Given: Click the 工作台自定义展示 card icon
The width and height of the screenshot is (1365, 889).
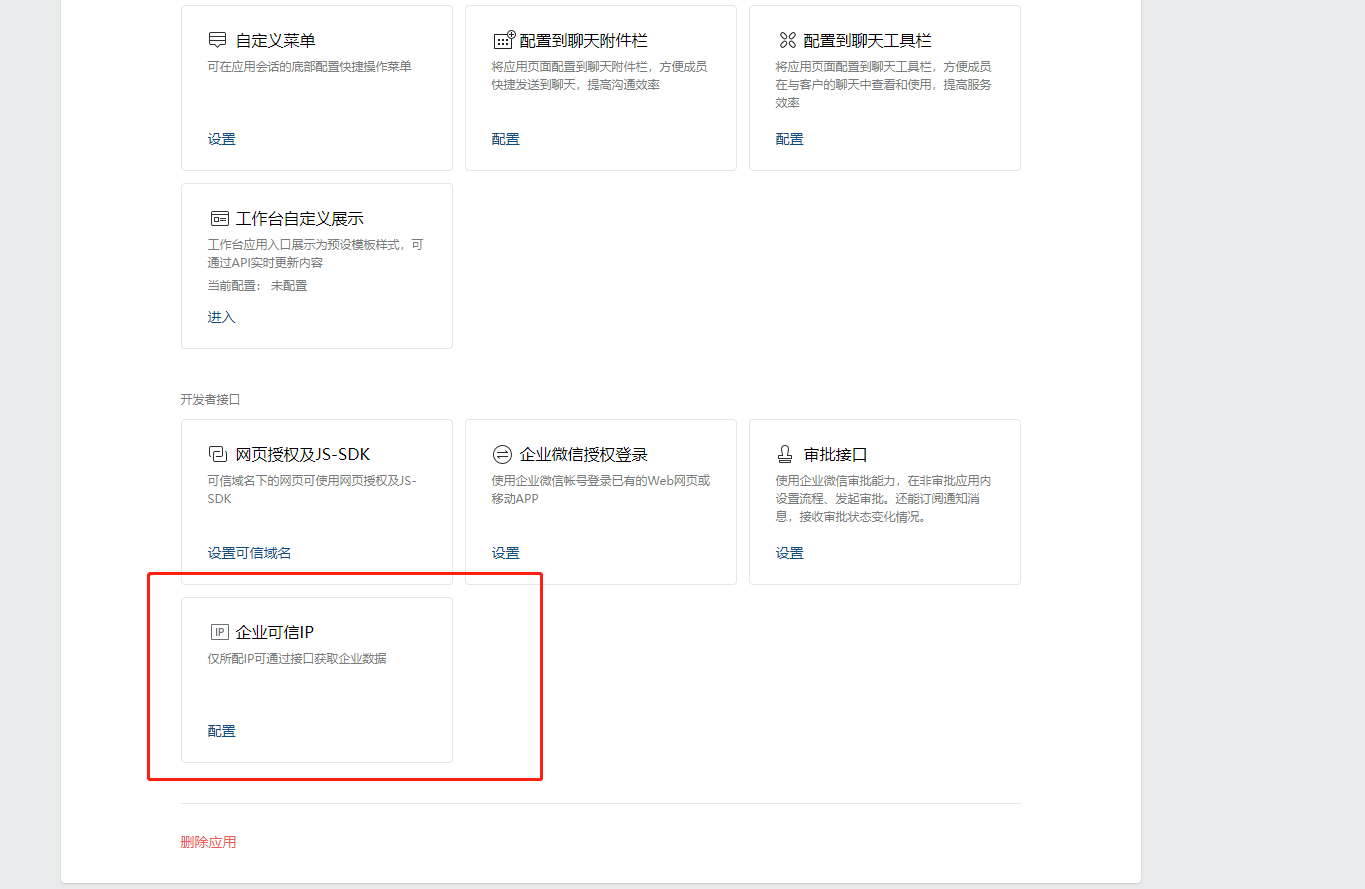Looking at the screenshot, I should [x=219, y=219].
